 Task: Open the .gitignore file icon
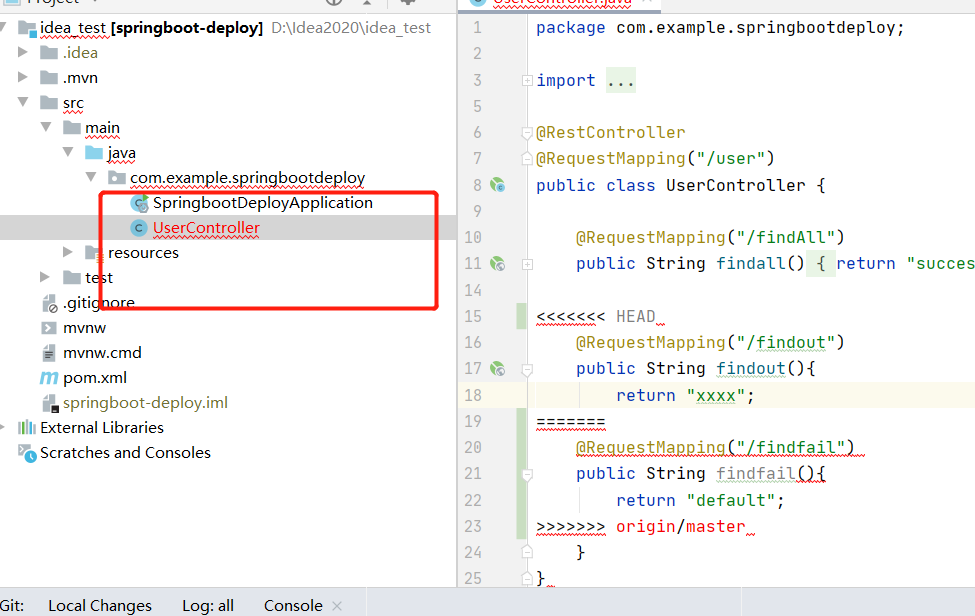point(49,303)
